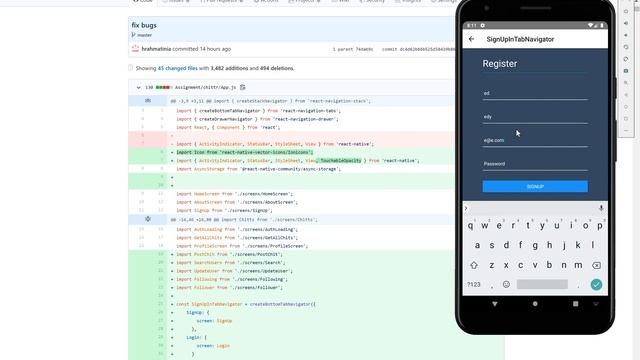This screenshot has height=360, width=640.
Task: Tap the 'z' key on the keyboard
Action: click(x=492, y=265)
